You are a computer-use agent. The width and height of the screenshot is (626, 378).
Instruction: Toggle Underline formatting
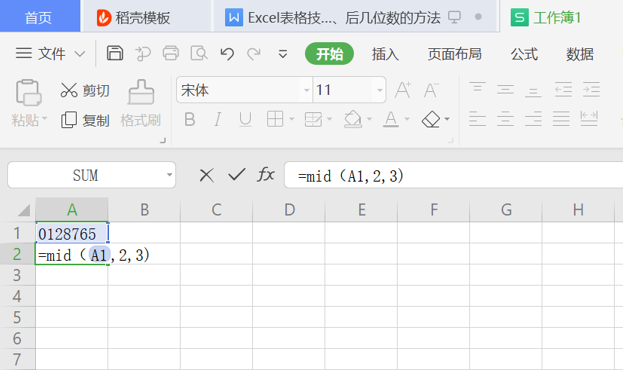point(245,119)
